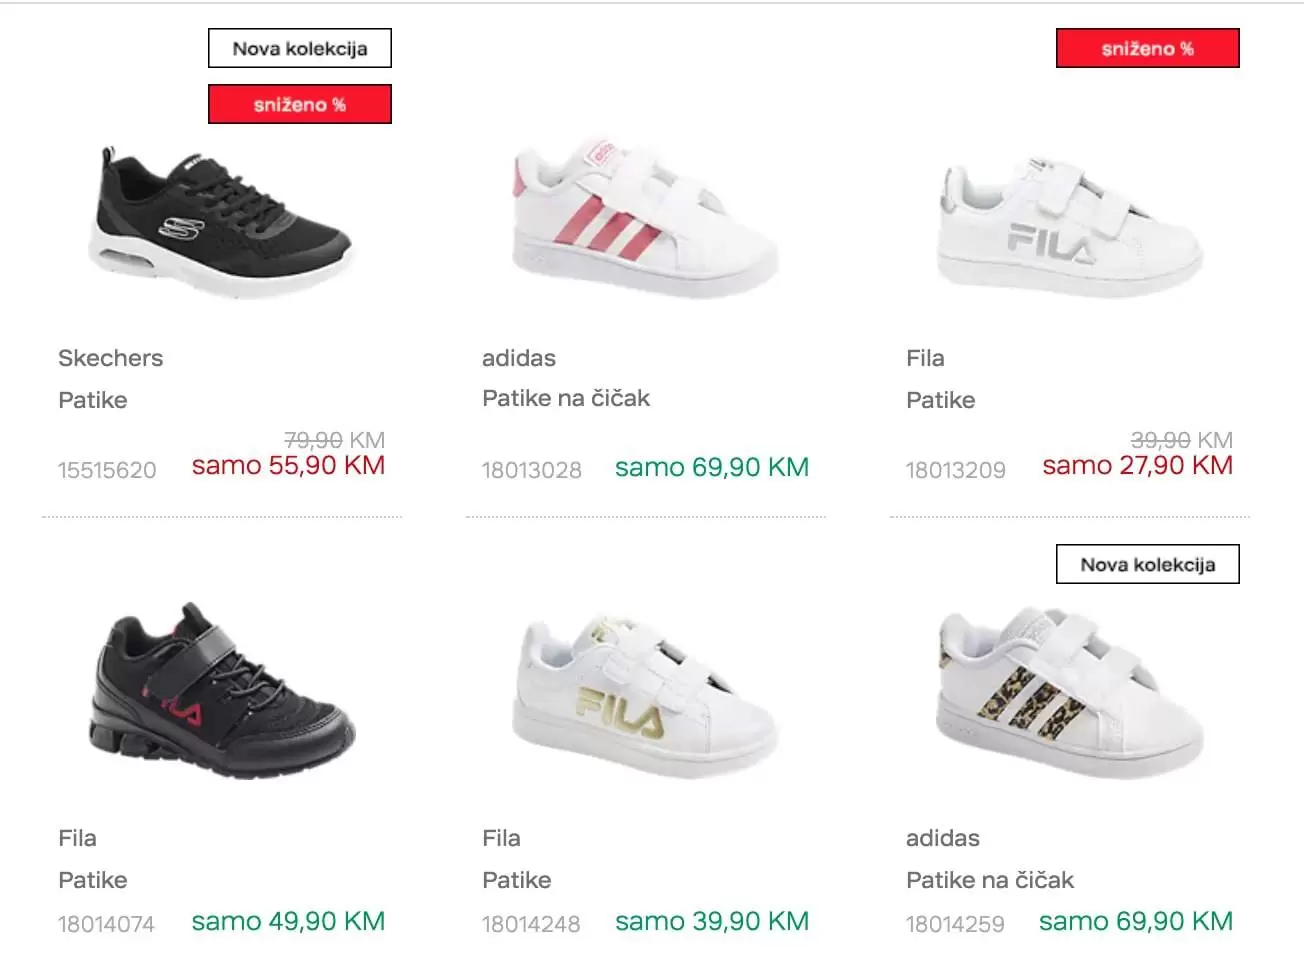The image size is (1304, 956).
Task: Click product number 18013028
Action: click(532, 470)
